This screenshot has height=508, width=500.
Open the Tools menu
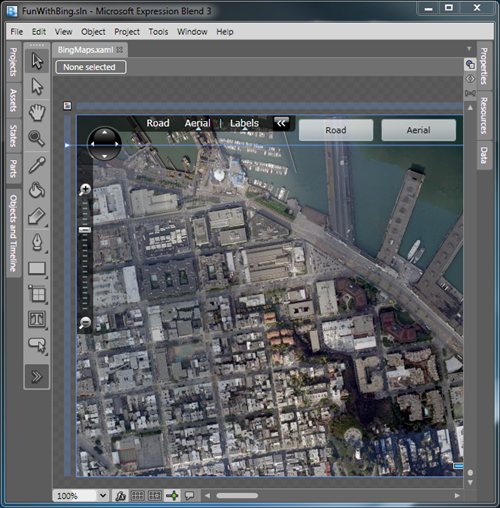(158, 32)
